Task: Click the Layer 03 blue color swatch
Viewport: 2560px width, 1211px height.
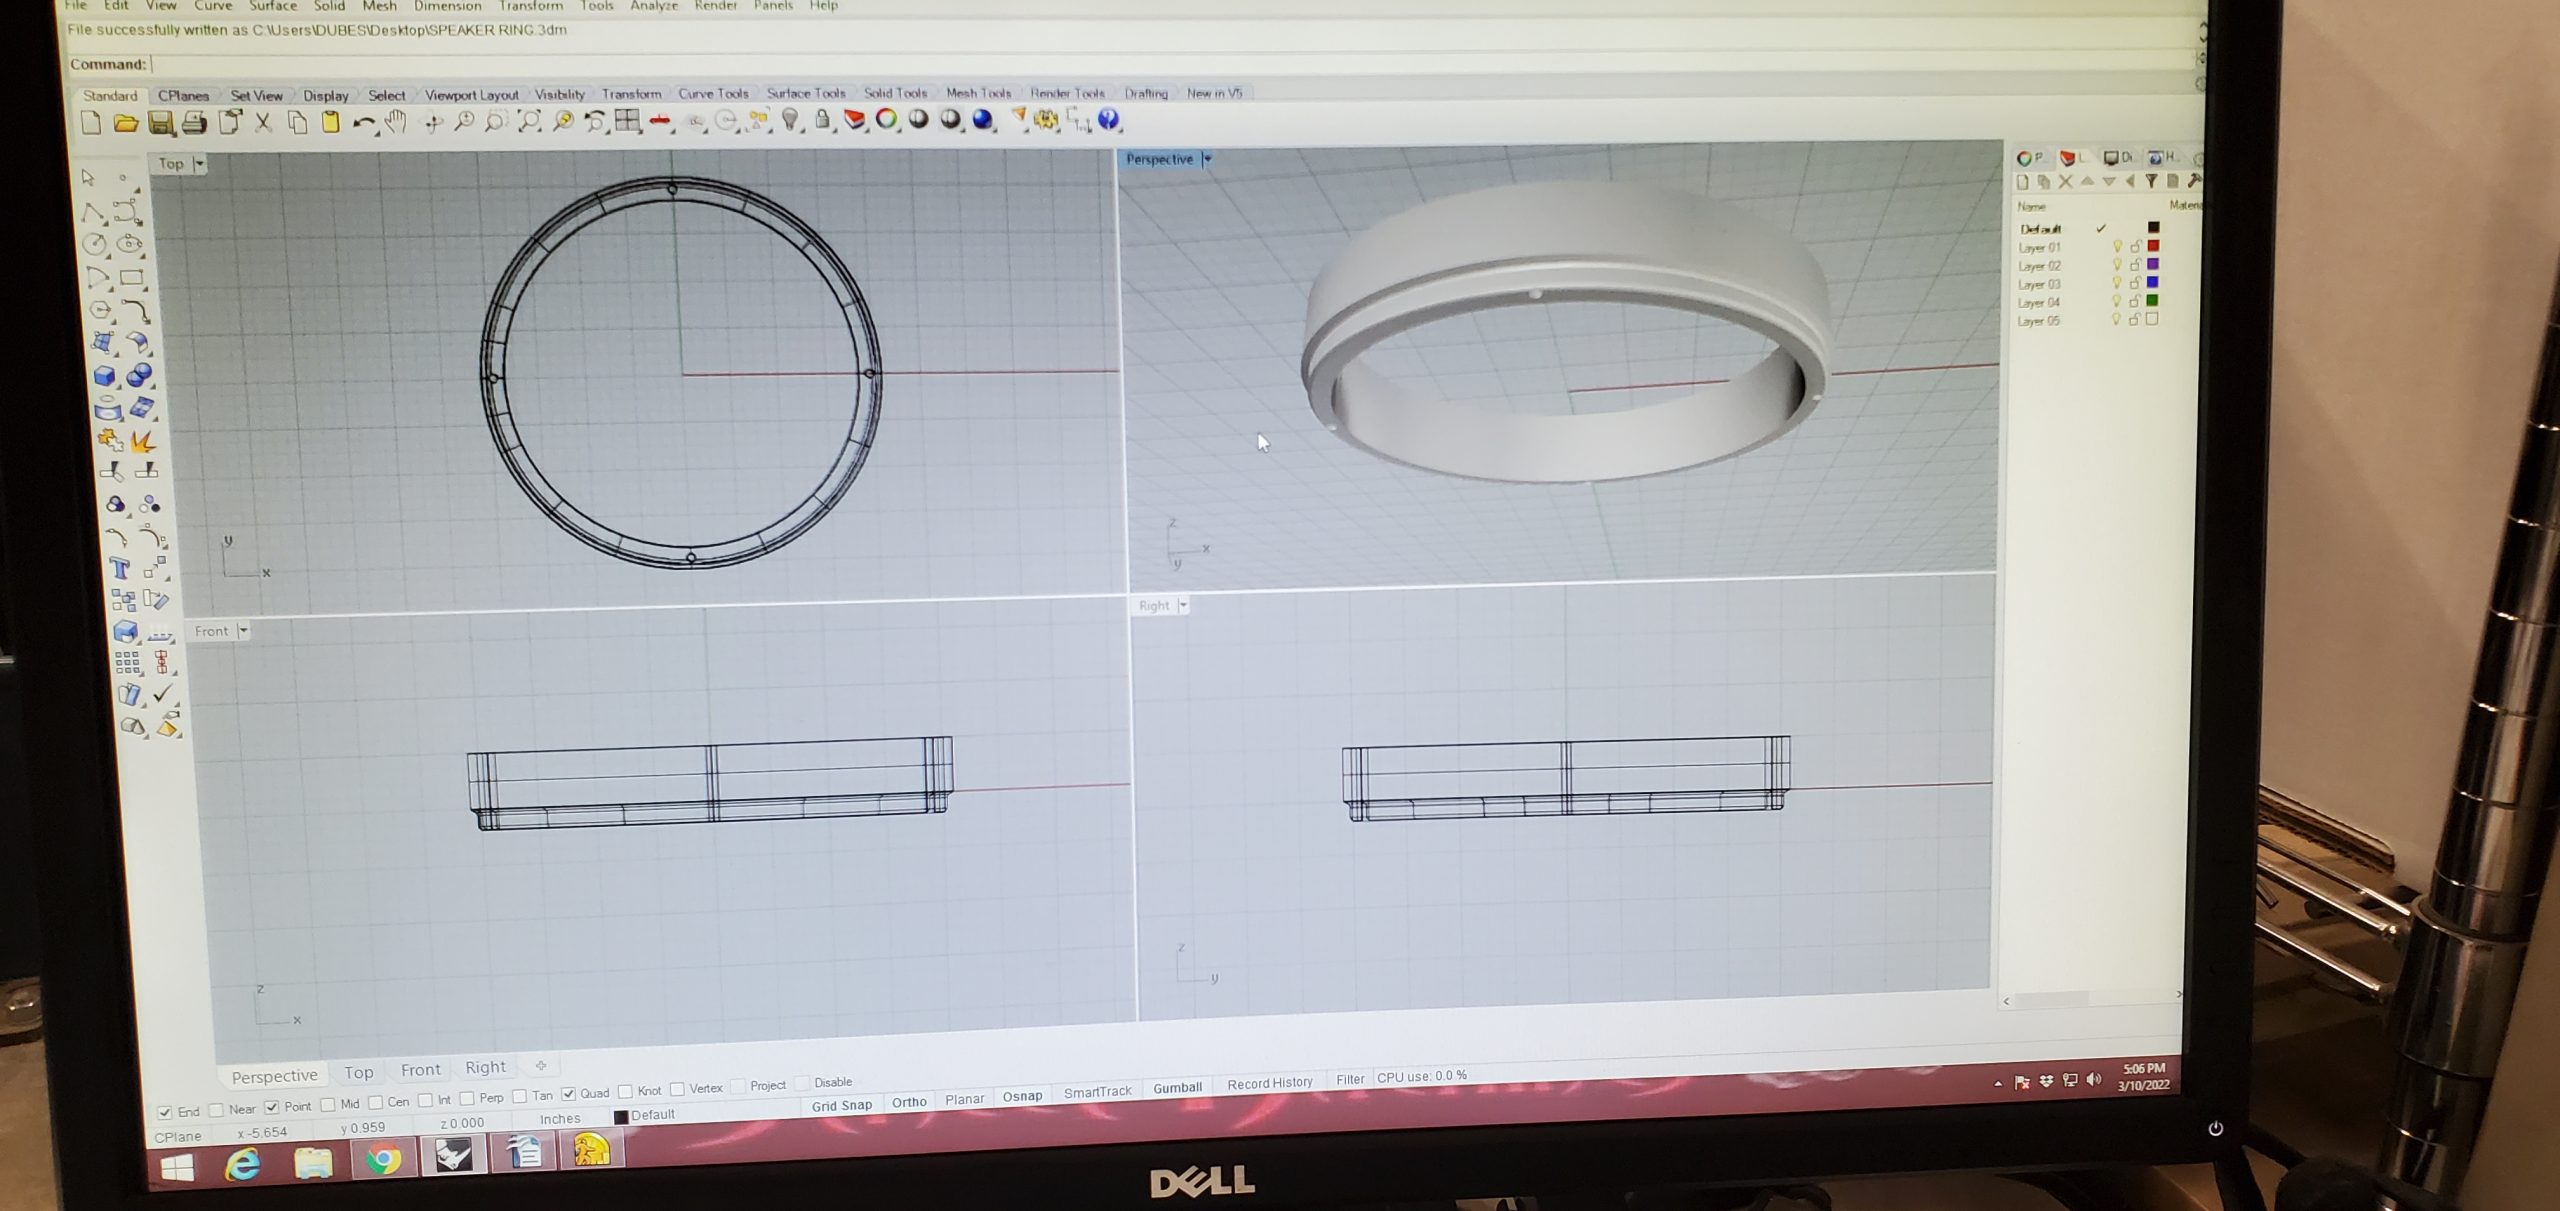Action: click(x=2153, y=283)
